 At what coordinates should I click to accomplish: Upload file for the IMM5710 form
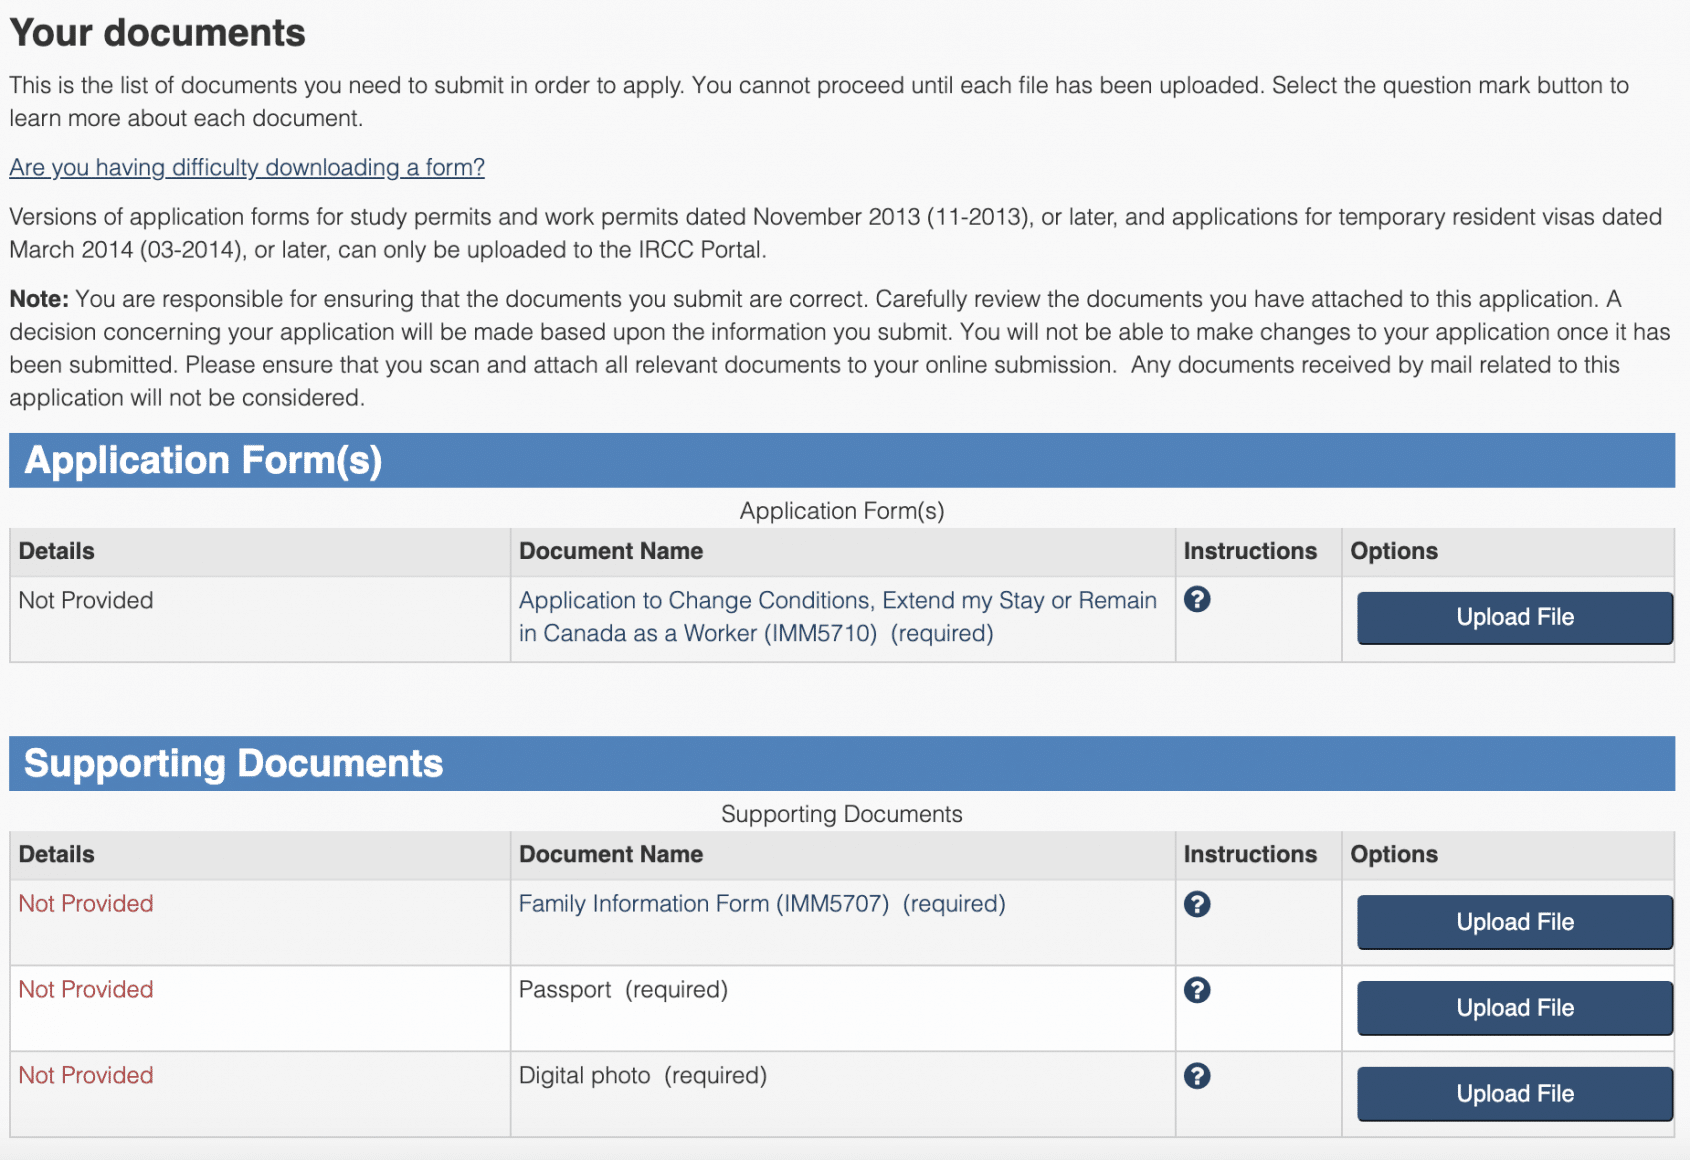pyautogui.click(x=1513, y=617)
